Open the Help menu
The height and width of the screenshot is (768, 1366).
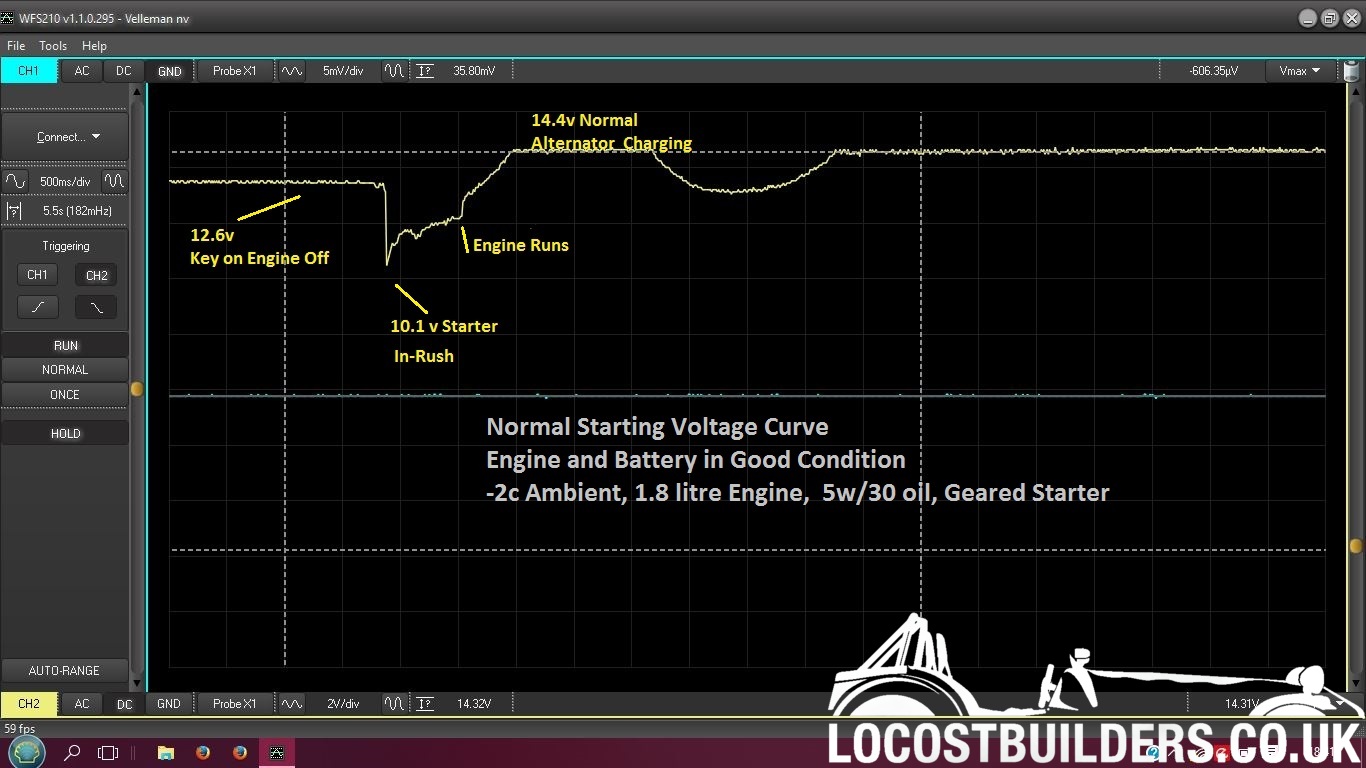pyautogui.click(x=94, y=46)
